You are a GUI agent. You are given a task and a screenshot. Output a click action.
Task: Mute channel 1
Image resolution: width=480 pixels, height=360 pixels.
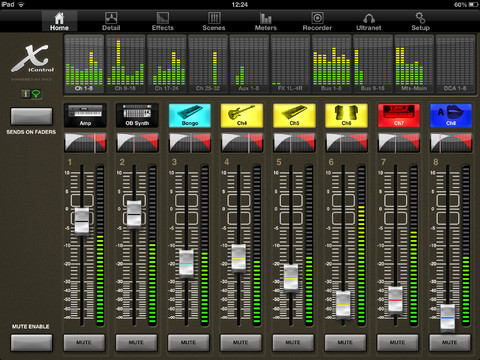coord(84,342)
